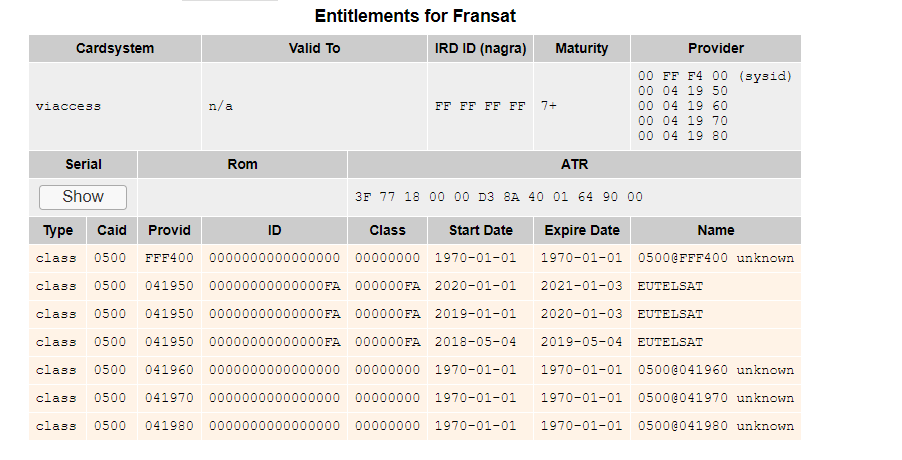Click the Caid column header
The width and height of the screenshot is (902, 460).
click(112, 230)
